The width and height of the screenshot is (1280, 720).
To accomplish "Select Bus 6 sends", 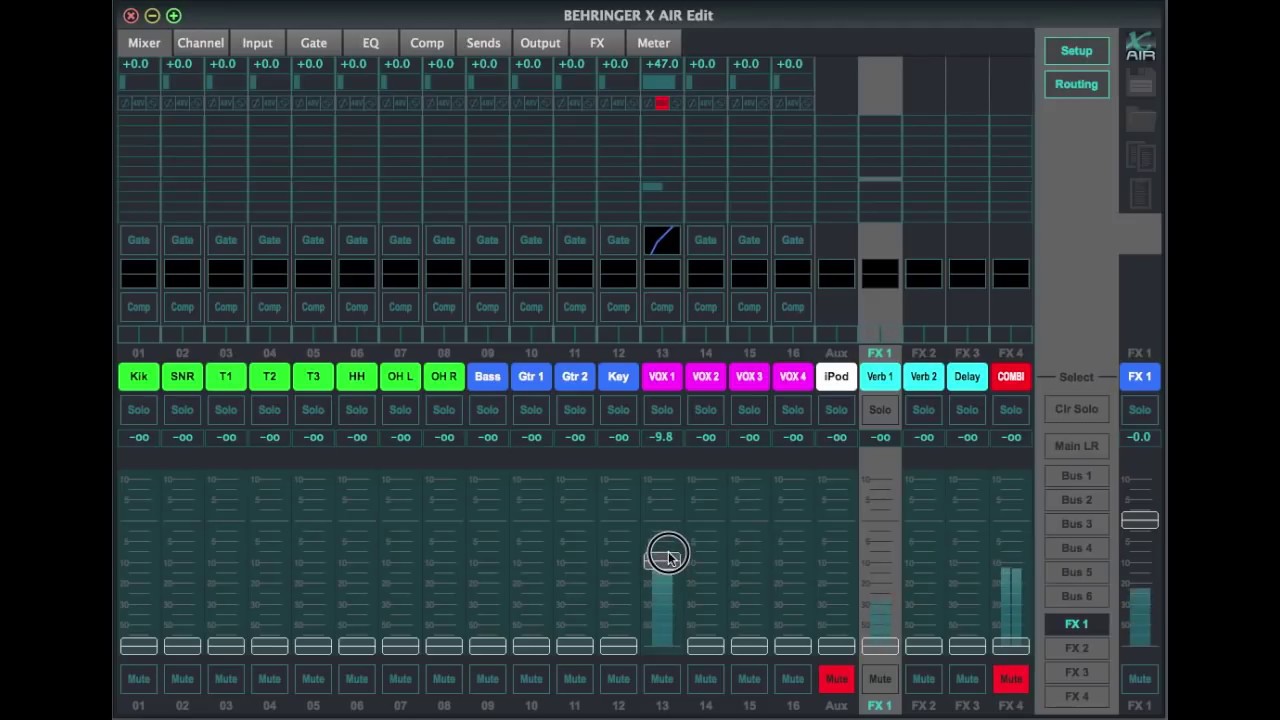I will click(x=1077, y=596).
